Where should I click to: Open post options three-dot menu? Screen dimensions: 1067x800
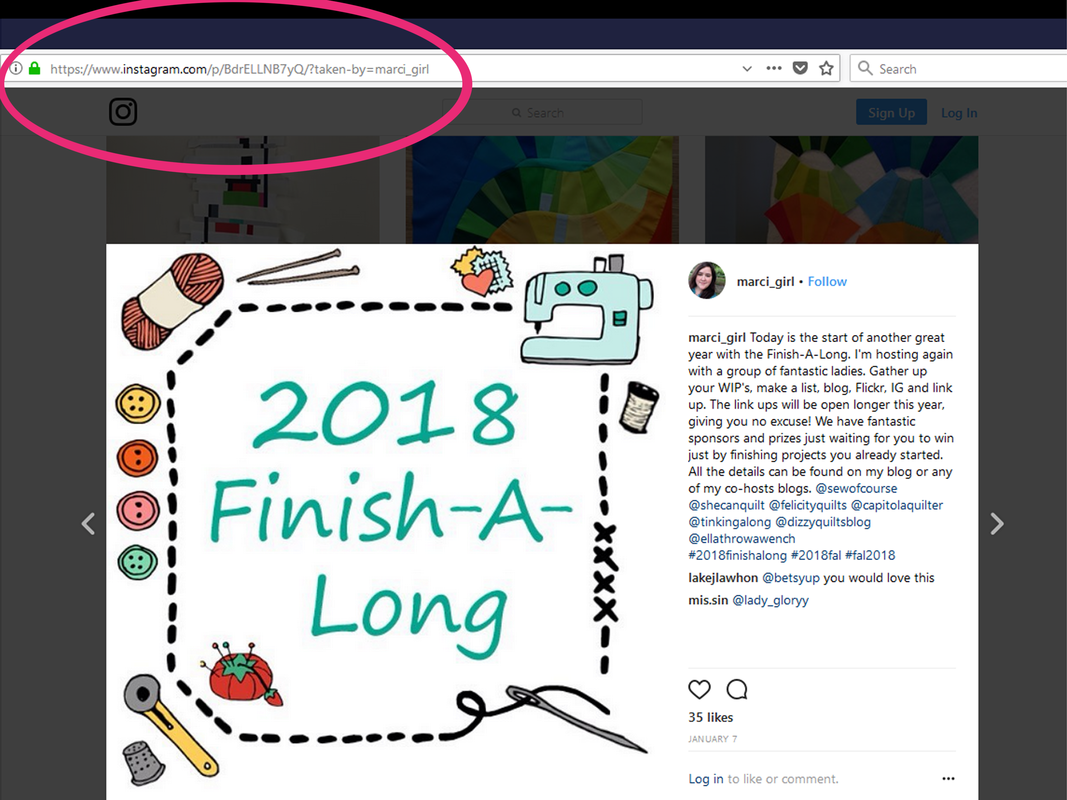pyautogui.click(x=948, y=778)
